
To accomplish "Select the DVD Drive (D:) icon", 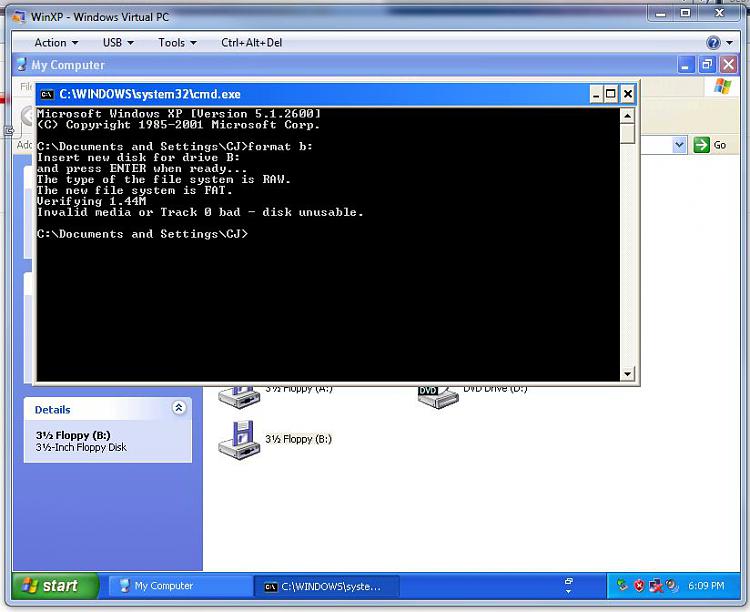I will click(x=438, y=397).
